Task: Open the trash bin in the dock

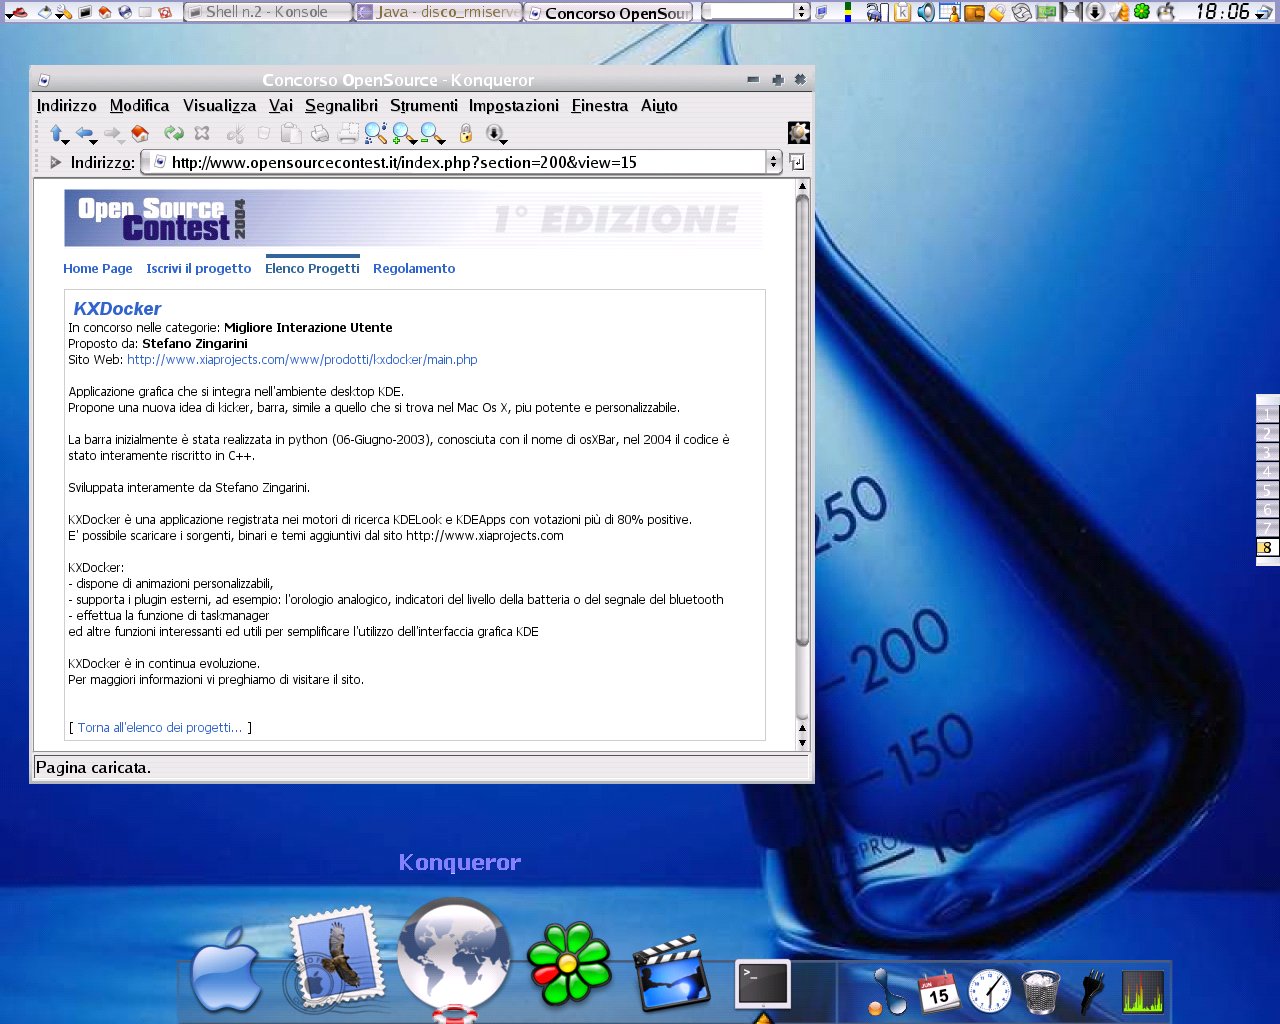Action: point(1041,992)
